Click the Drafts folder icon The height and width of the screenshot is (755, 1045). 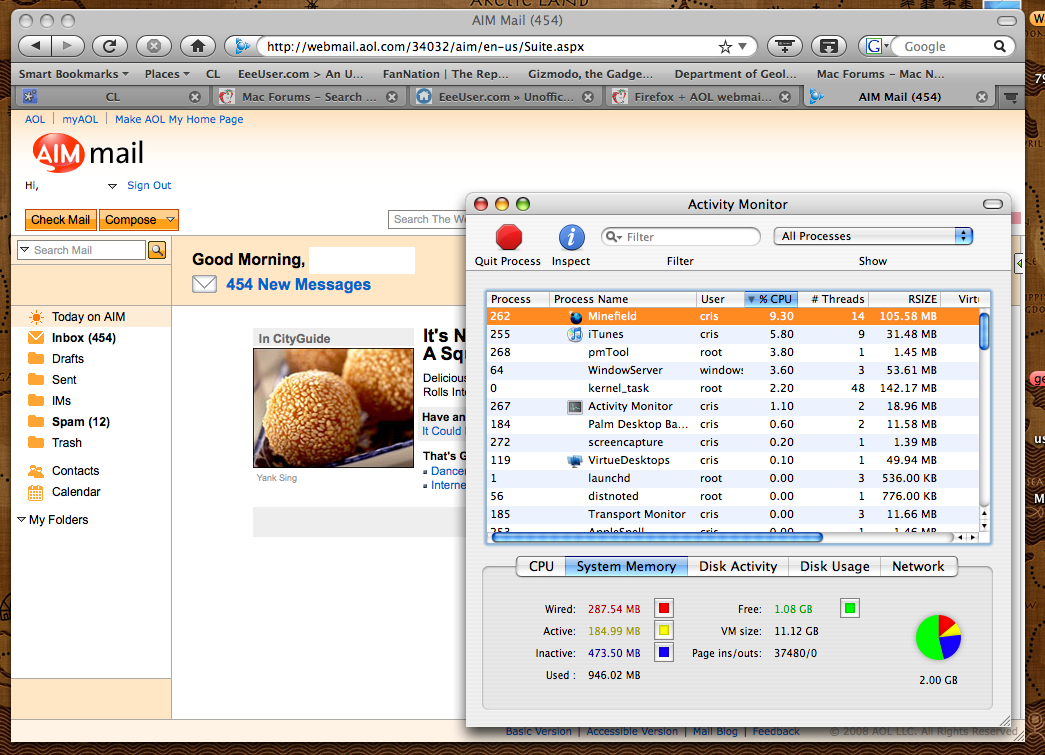[x=36, y=359]
